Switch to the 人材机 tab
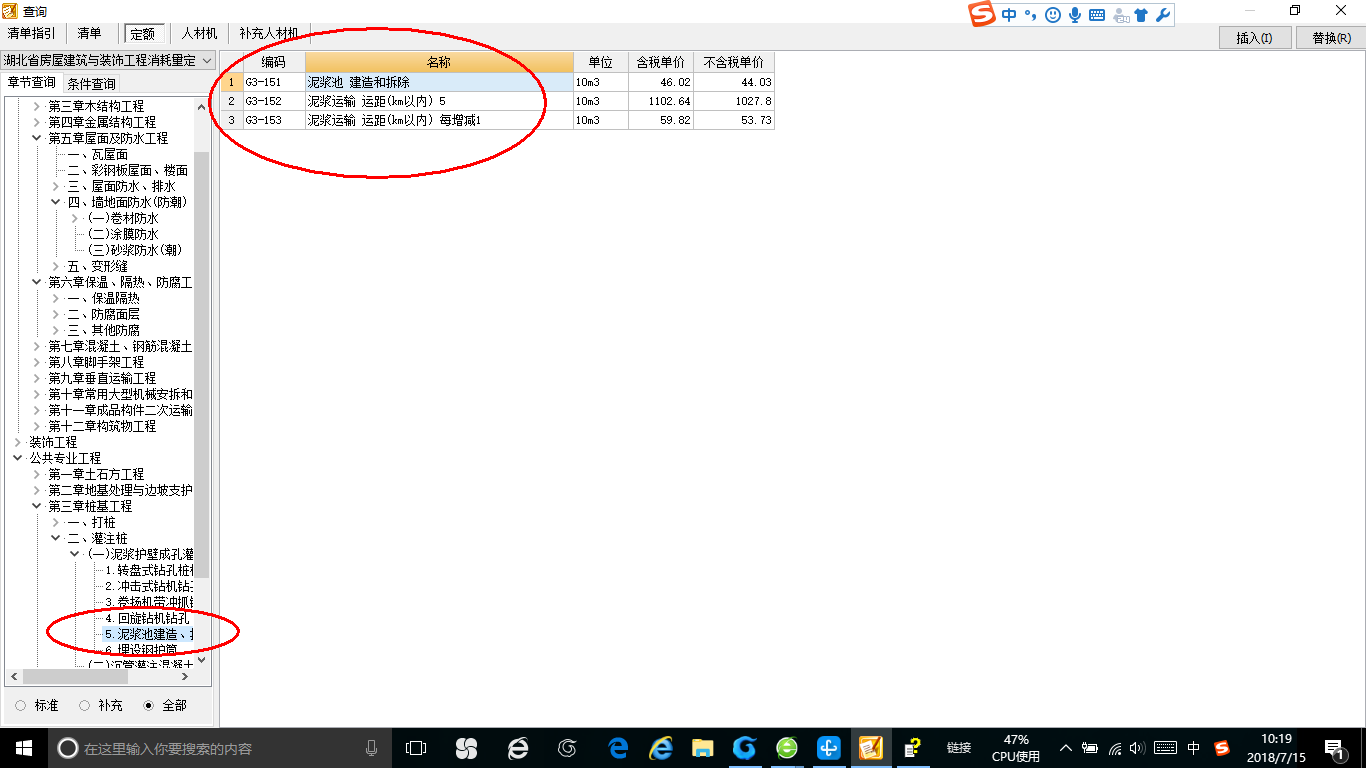Screen dimensions: 1366x768 click(x=199, y=34)
